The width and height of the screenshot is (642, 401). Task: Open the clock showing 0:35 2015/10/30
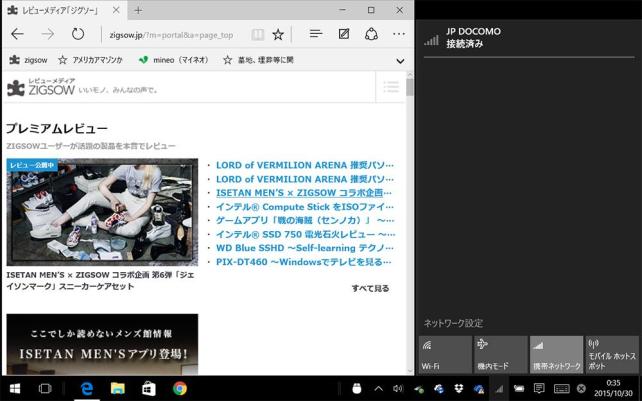click(x=613, y=388)
